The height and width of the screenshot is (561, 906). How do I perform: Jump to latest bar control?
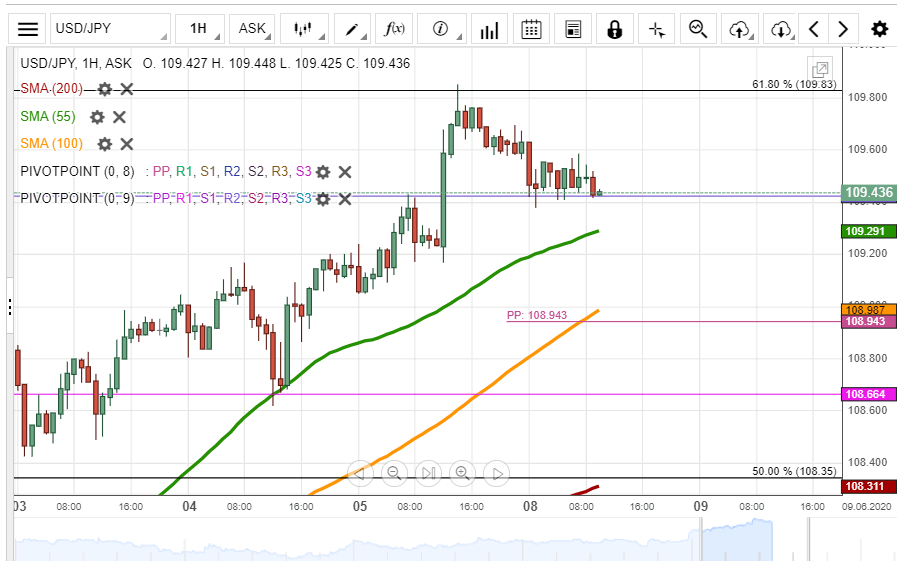428,474
